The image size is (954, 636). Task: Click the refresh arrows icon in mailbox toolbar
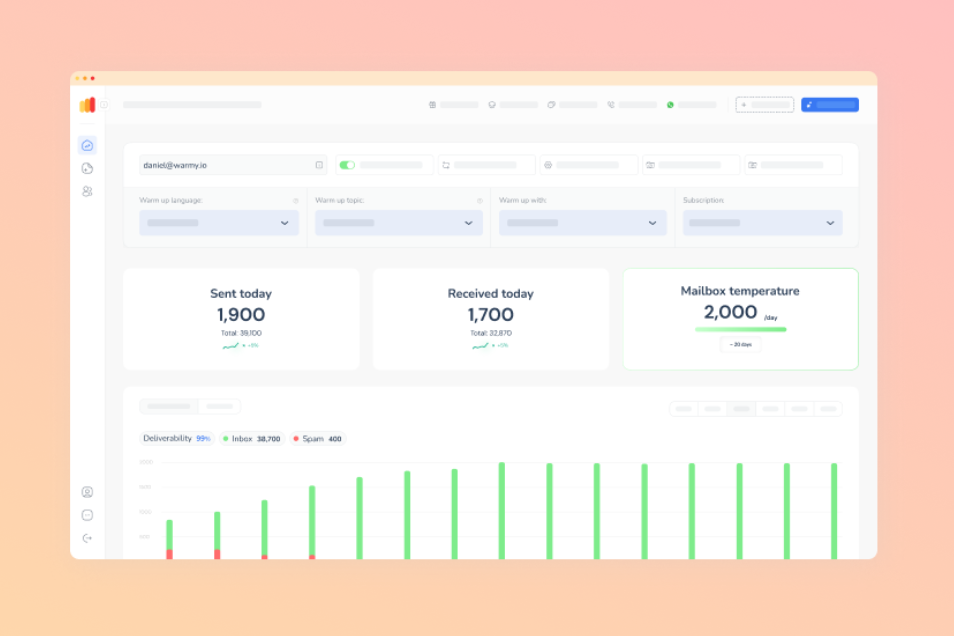(446, 165)
